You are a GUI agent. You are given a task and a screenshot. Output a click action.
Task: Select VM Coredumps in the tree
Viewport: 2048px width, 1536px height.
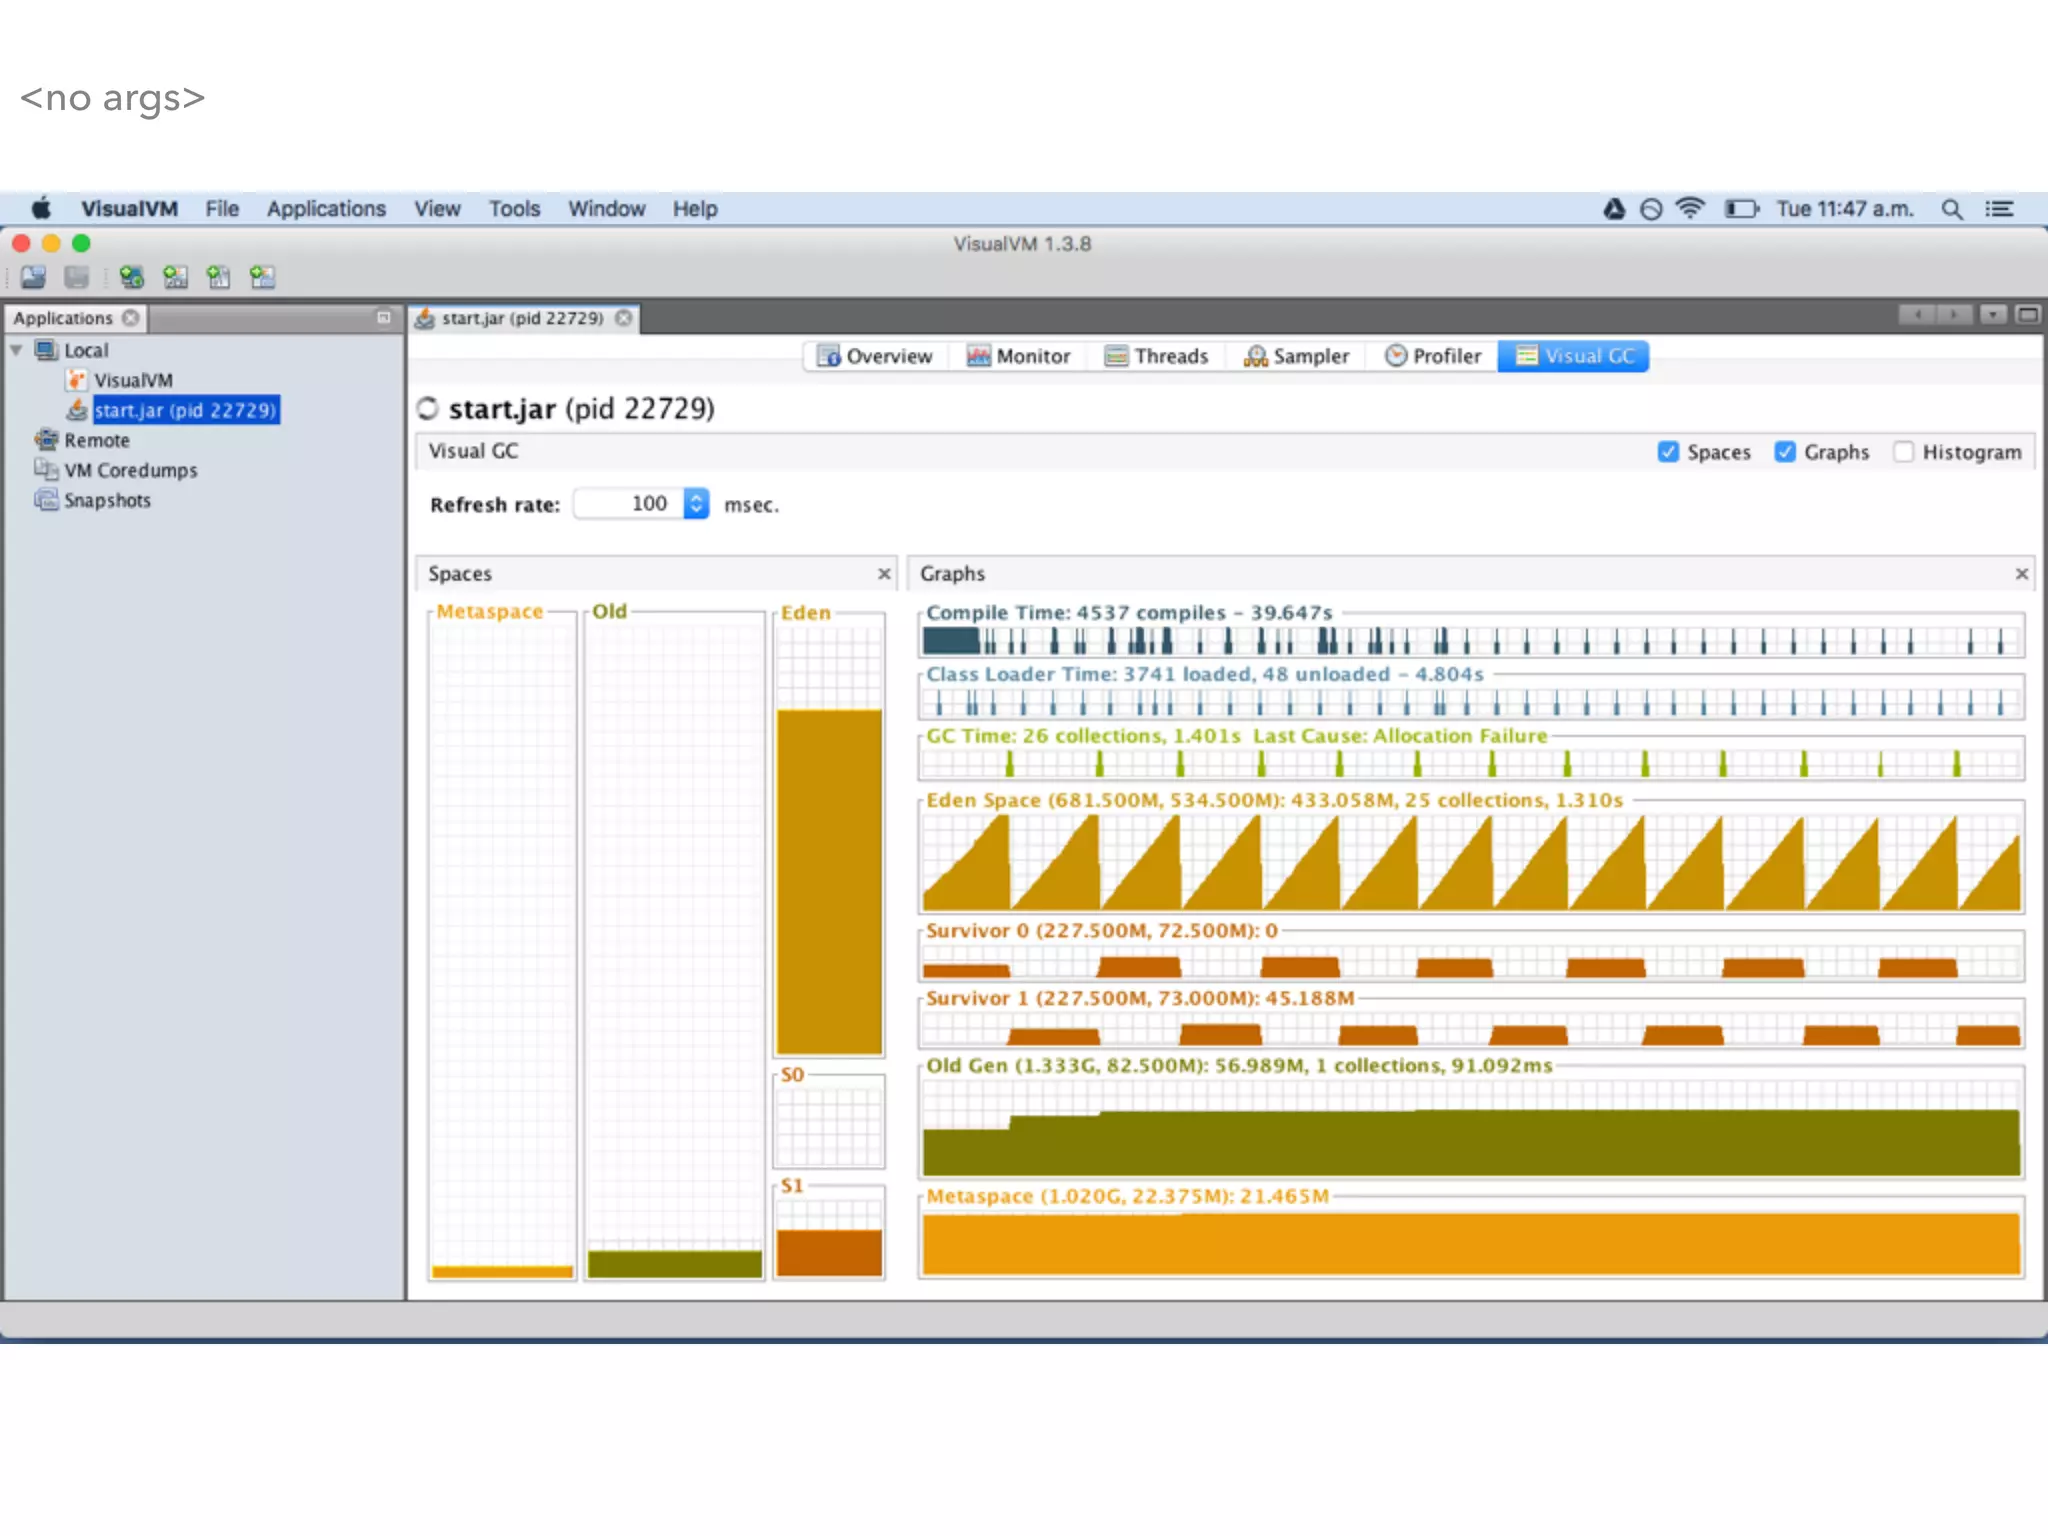[x=130, y=470]
